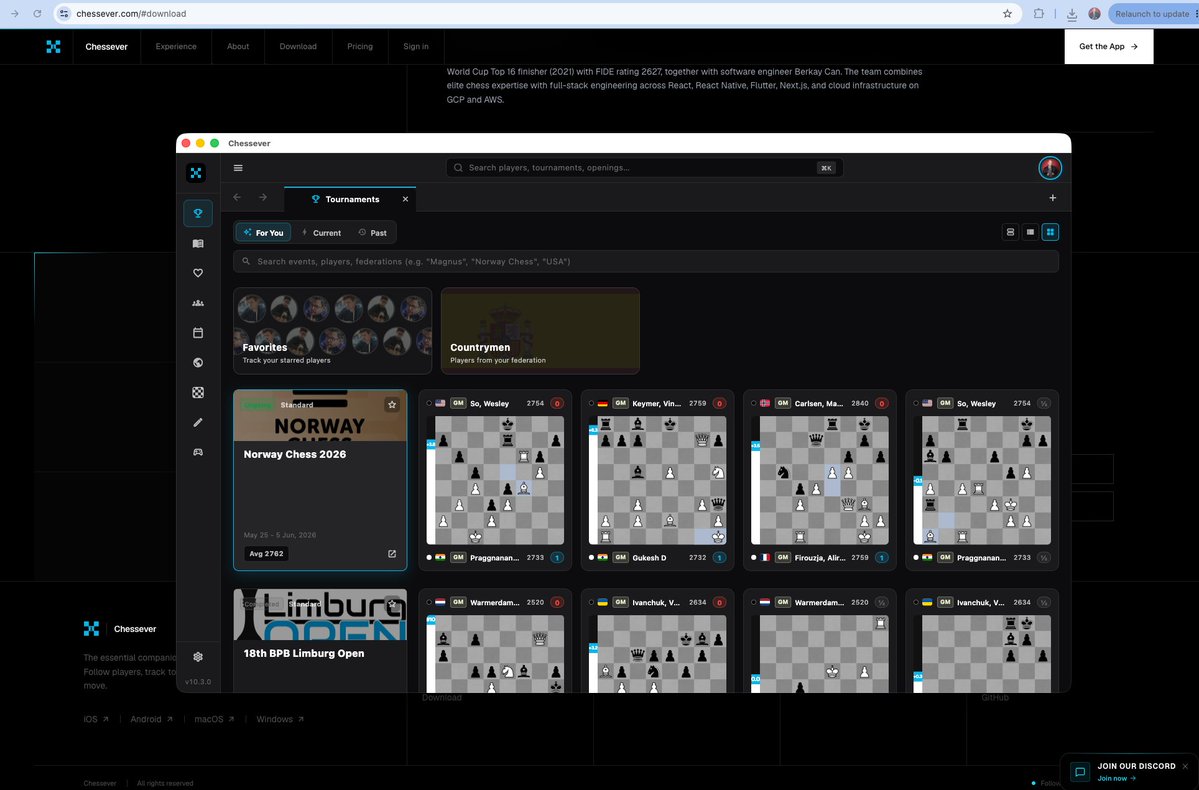This screenshot has width=1199, height=790.
Task: Select the Current tournaments filter
Action: pos(321,232)
